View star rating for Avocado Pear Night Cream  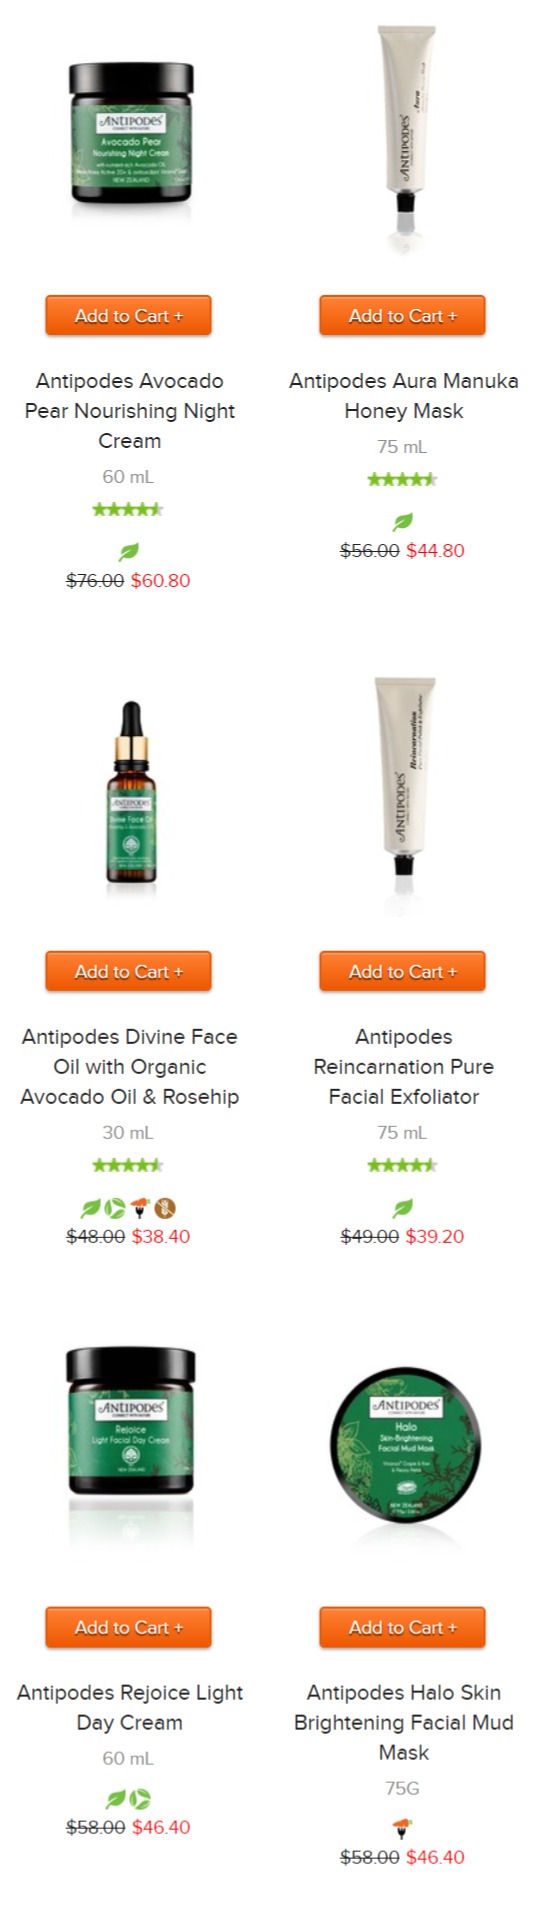tap(128, 510)
